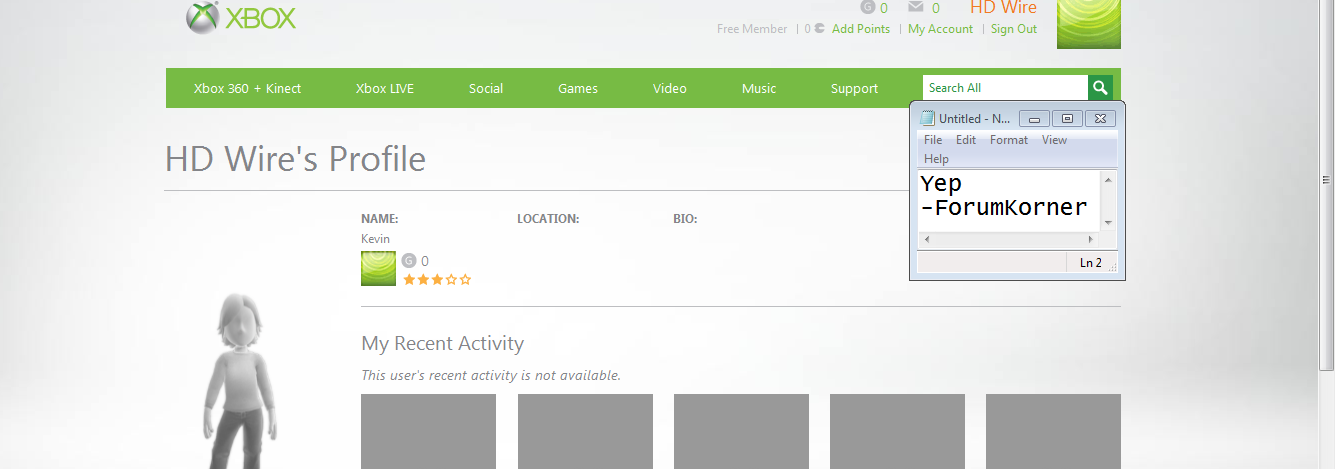Open the Notepad Help menu
1335x469 pixels.
936,159
